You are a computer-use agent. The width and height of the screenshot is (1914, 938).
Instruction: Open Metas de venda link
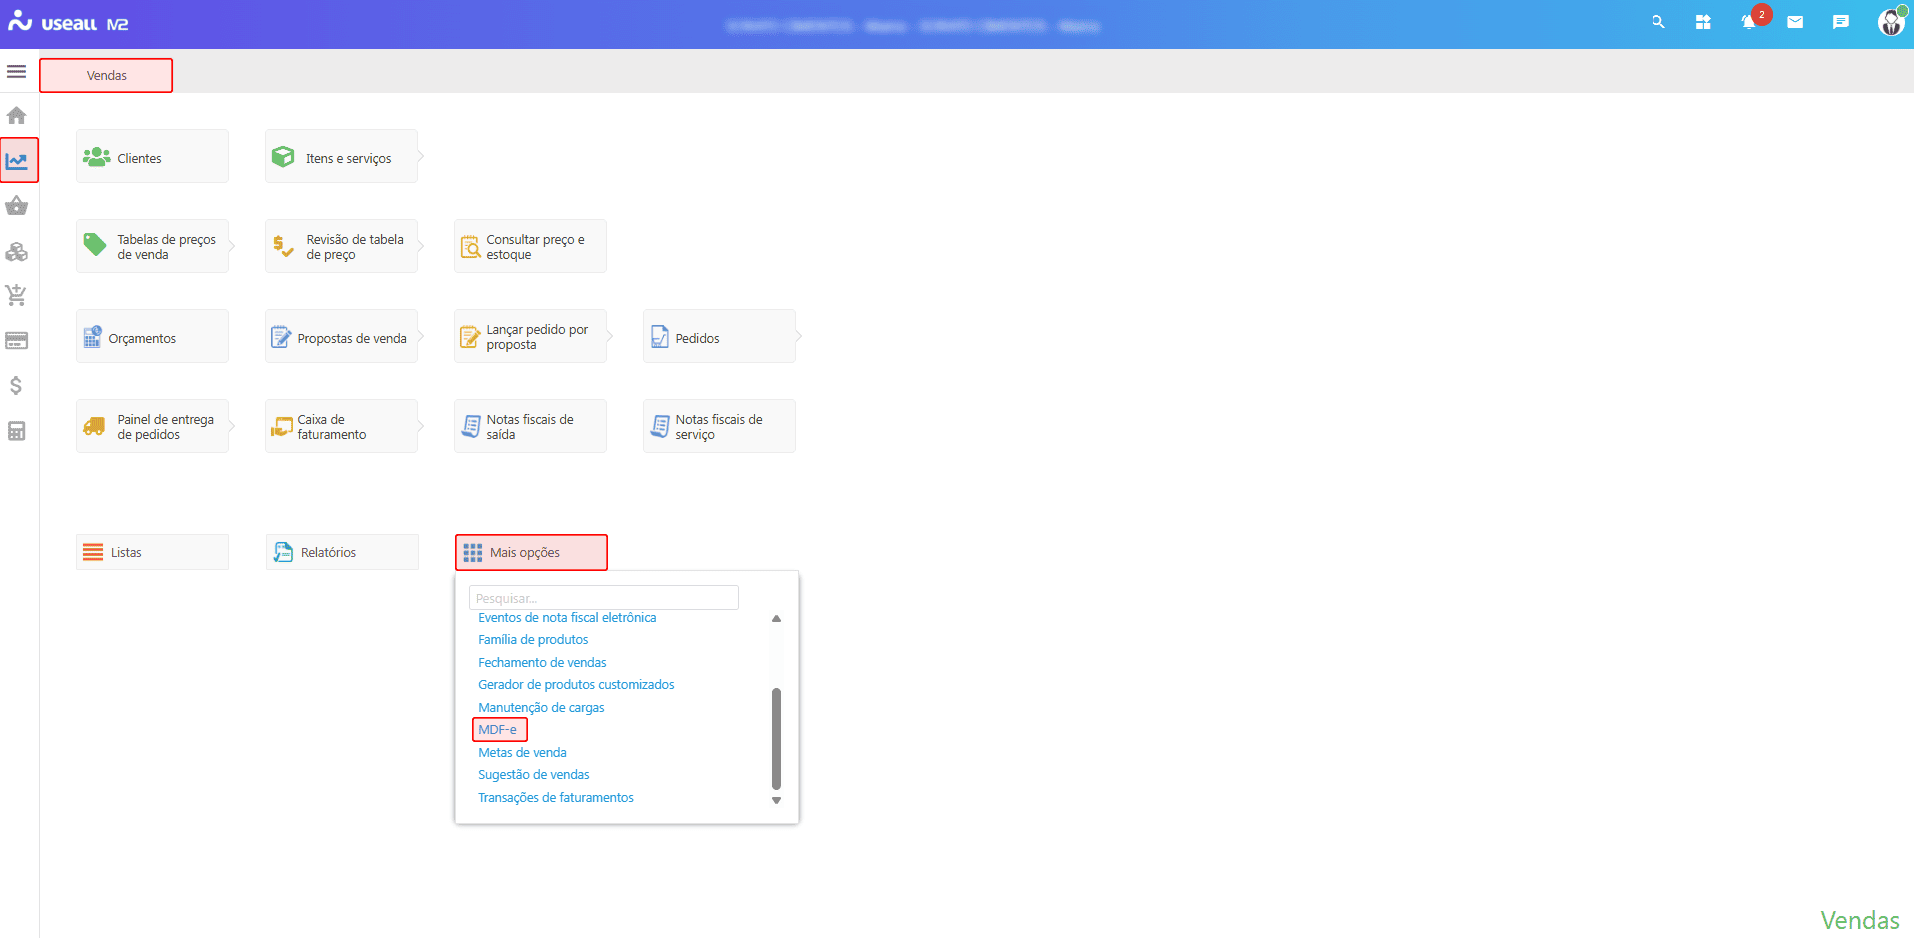pos(522,753)
